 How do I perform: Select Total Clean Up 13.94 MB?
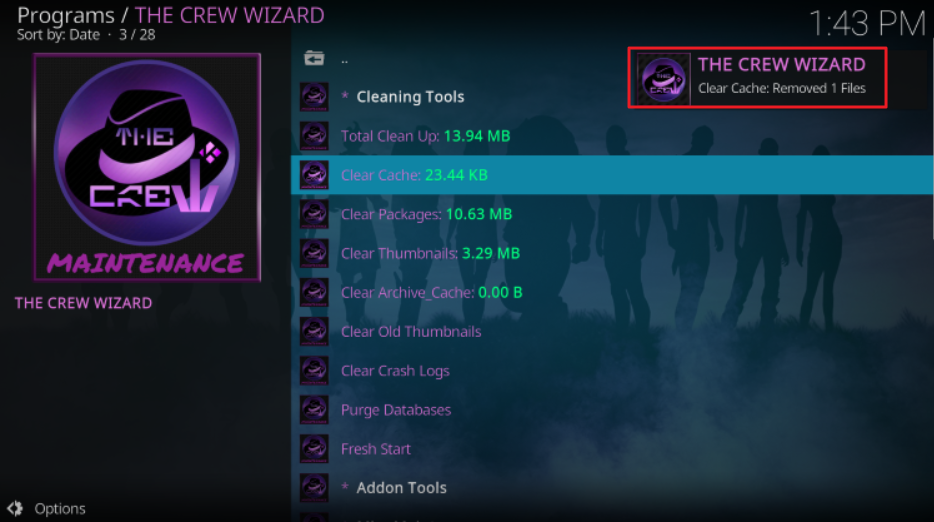(x=612, y=136)
